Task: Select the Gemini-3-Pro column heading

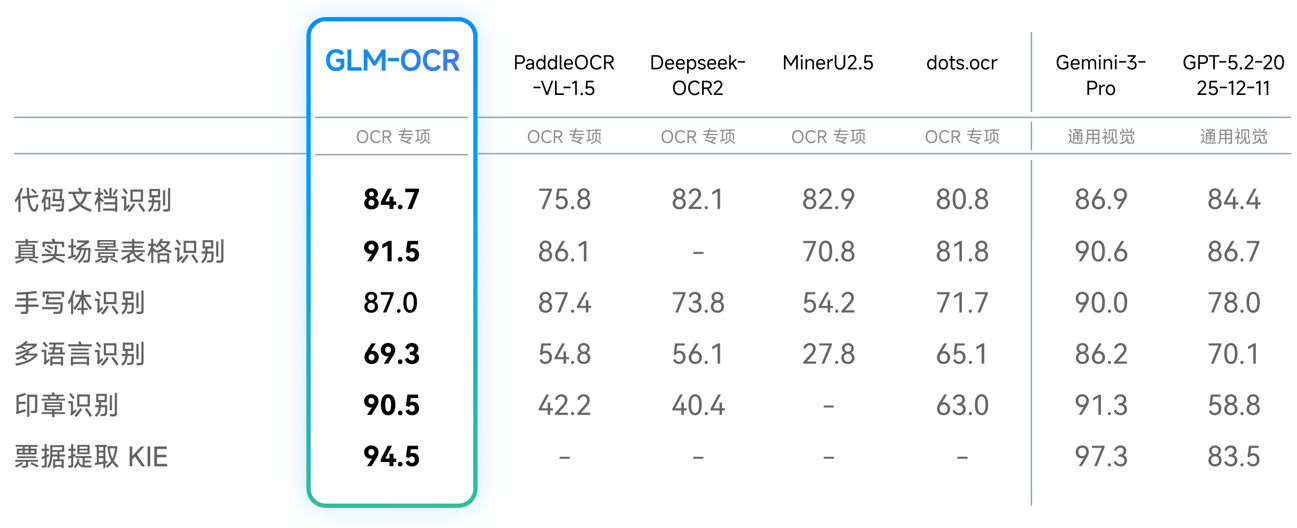Action: pyautogui.click(x=1100, y=75)
